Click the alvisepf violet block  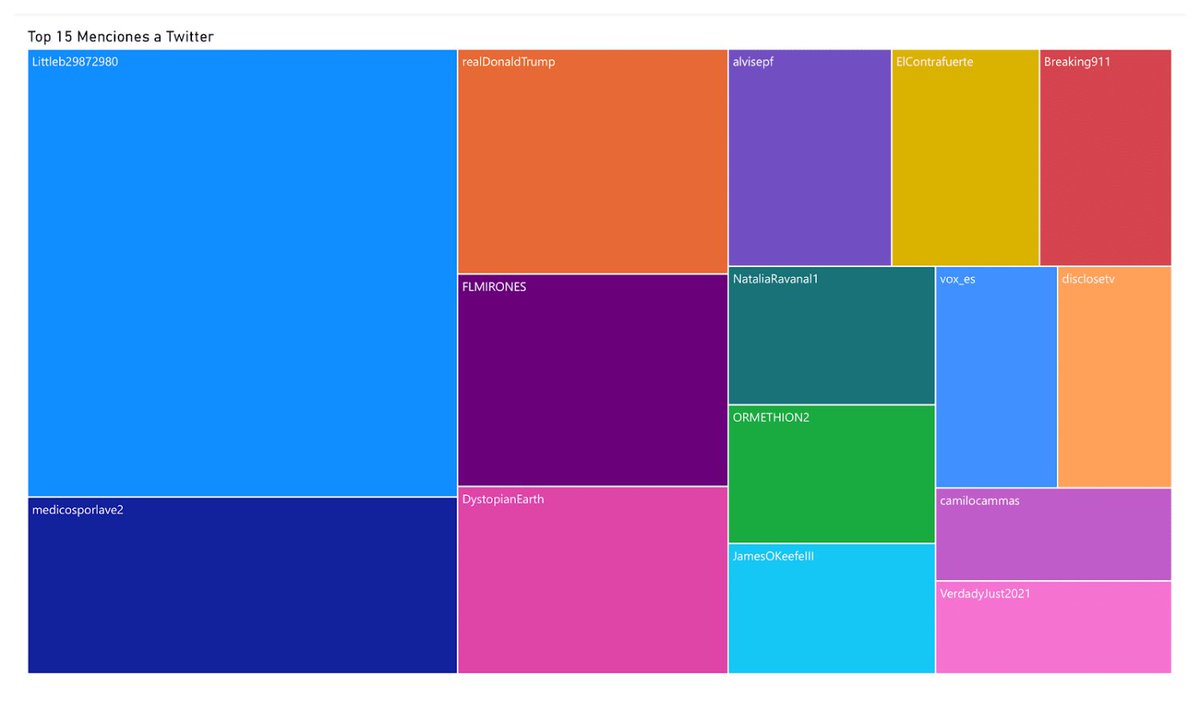810,157
